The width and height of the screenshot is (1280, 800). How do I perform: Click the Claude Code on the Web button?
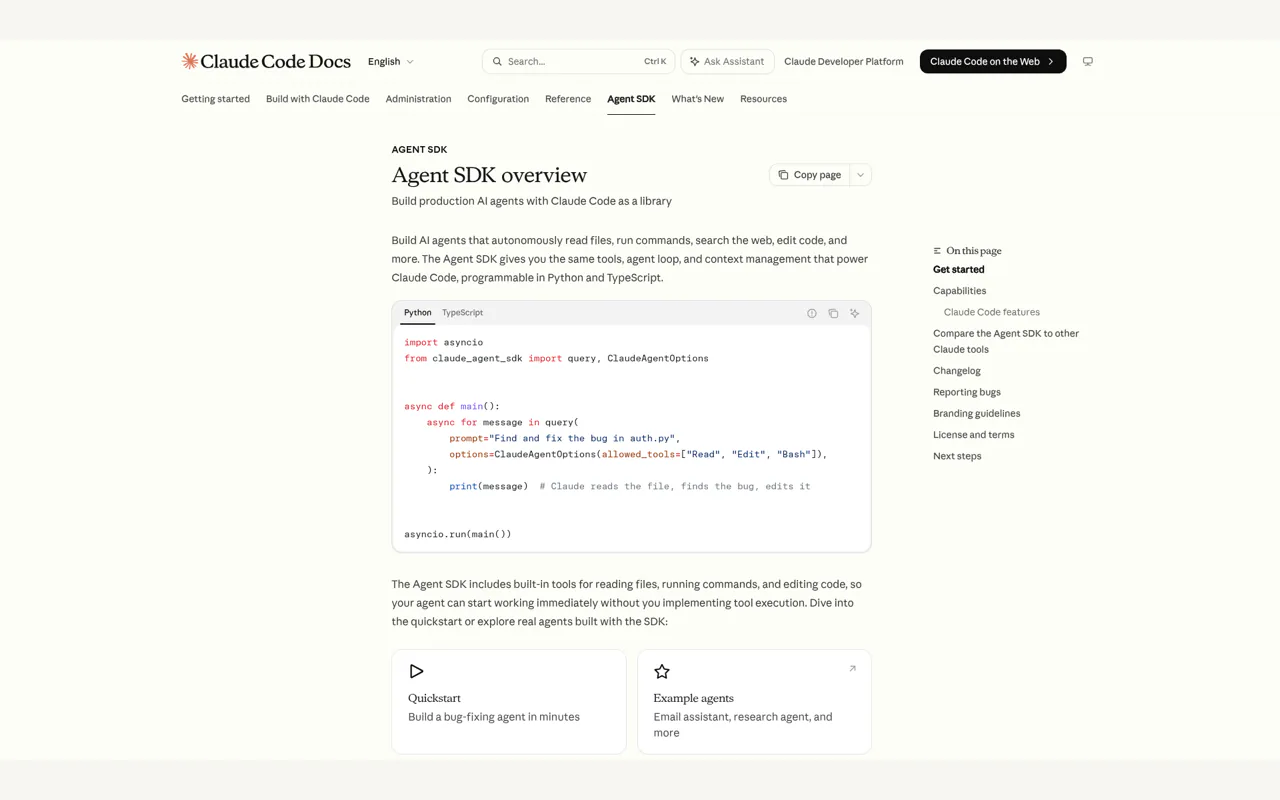click(993, 62)
